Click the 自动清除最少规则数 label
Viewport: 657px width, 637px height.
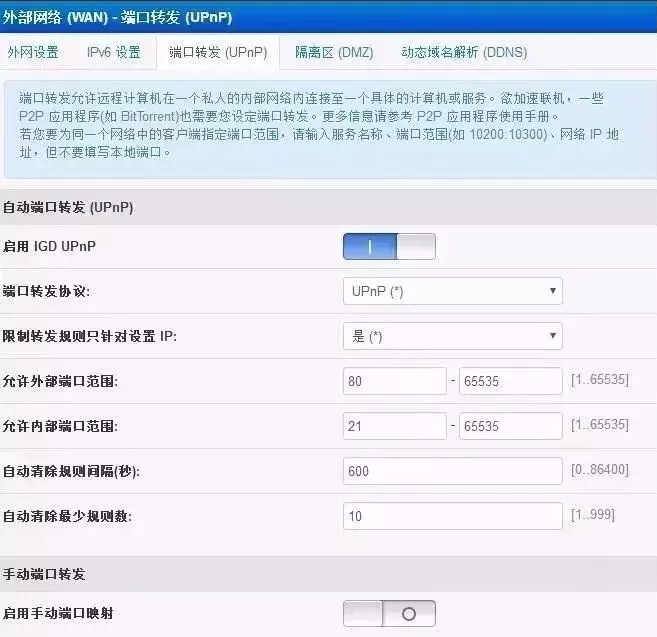(67, 516)
